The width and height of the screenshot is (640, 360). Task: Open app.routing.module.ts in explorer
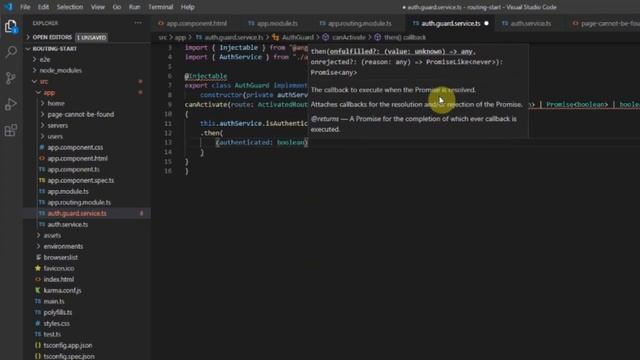click(x=79, y=202)
